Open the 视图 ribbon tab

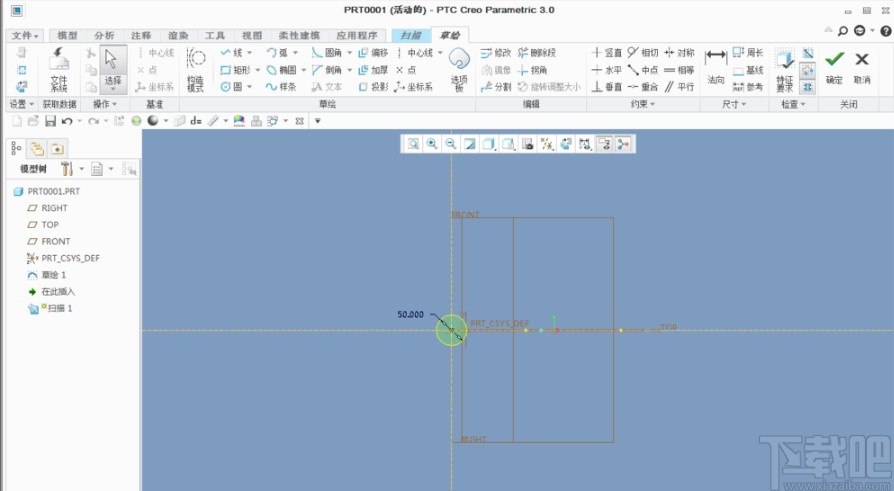coord(251,36)
